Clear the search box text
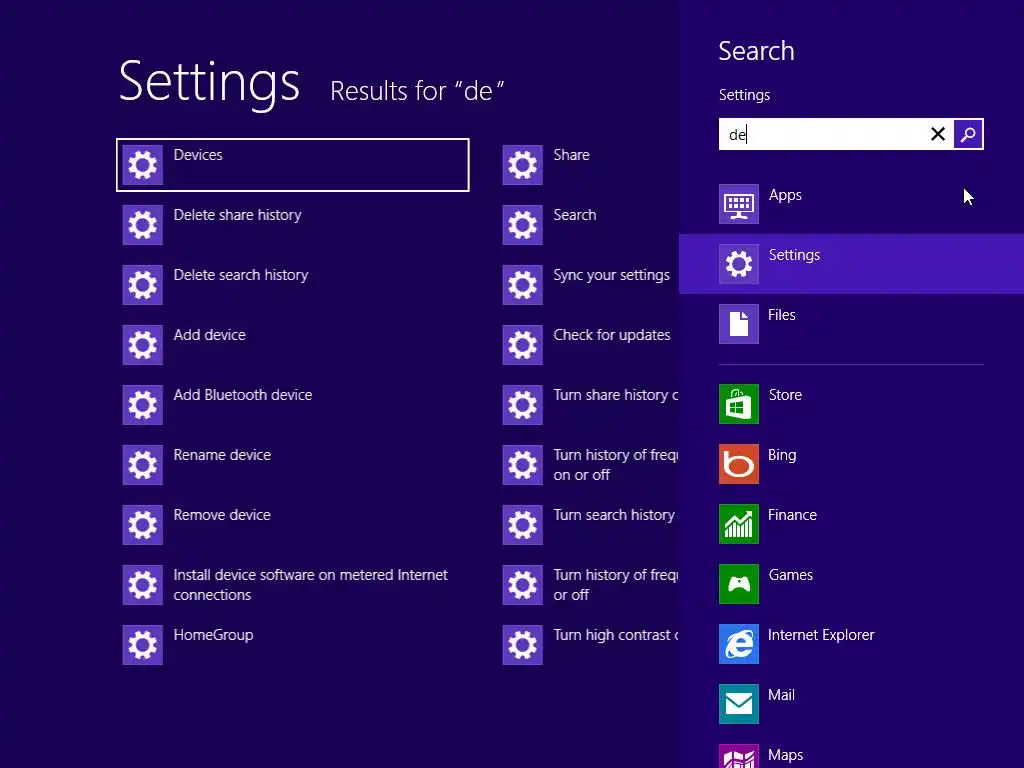Viewport: 1024px width, 768px height. 938,134
